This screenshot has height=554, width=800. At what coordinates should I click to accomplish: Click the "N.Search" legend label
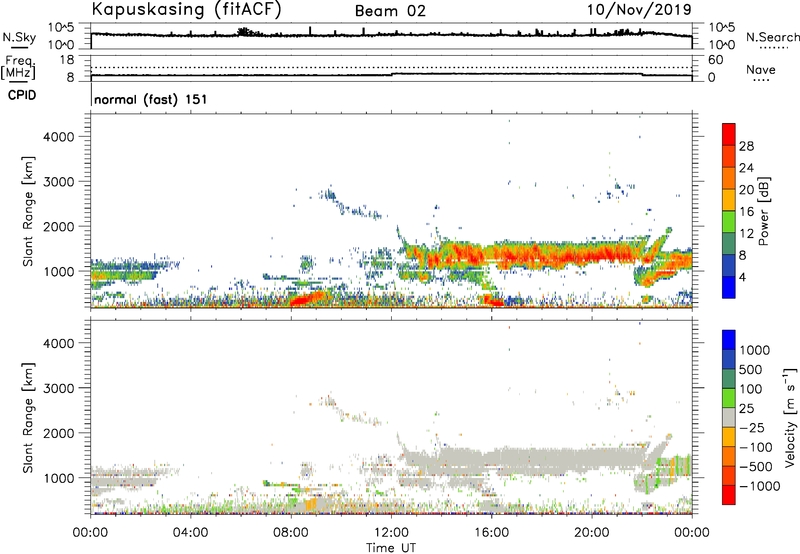tap(772, 37)
